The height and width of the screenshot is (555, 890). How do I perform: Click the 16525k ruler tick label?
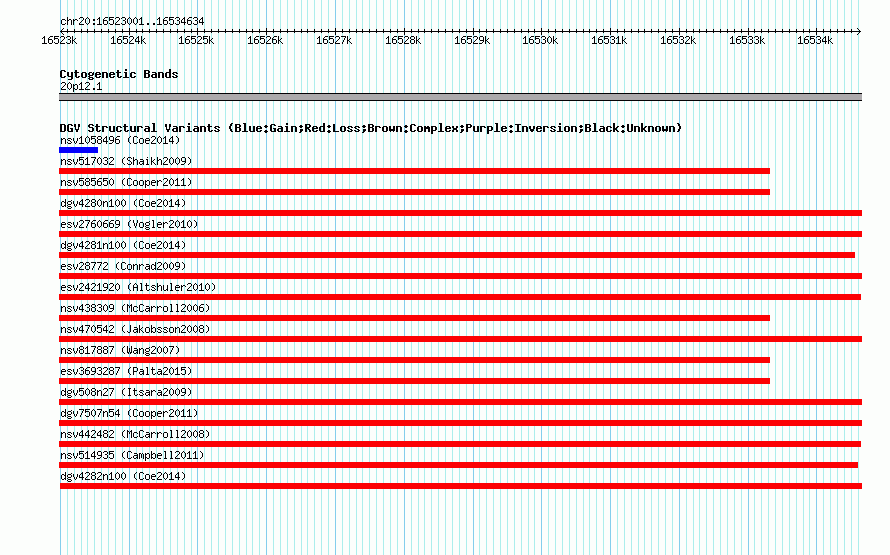(x=196, y=41)
